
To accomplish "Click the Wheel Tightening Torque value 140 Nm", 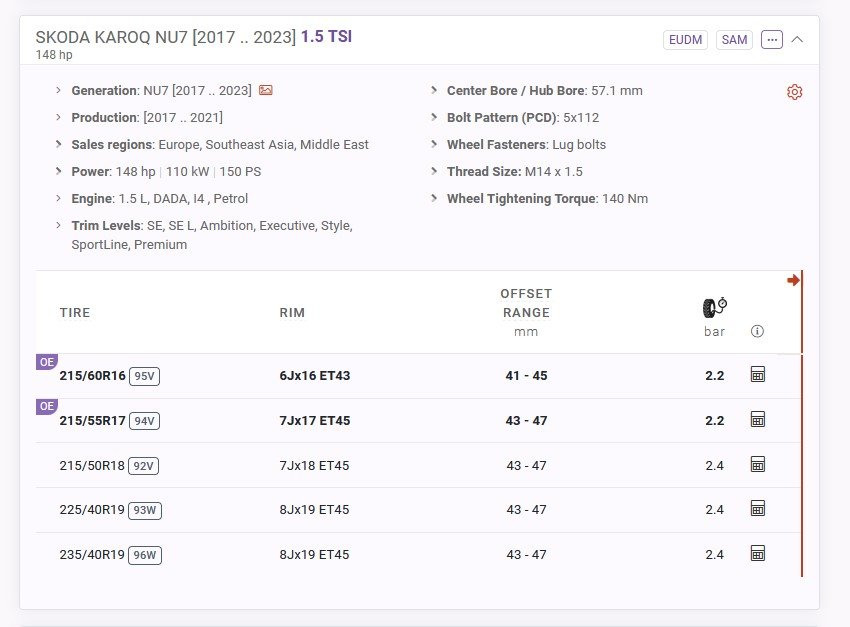I will (625, 199).
